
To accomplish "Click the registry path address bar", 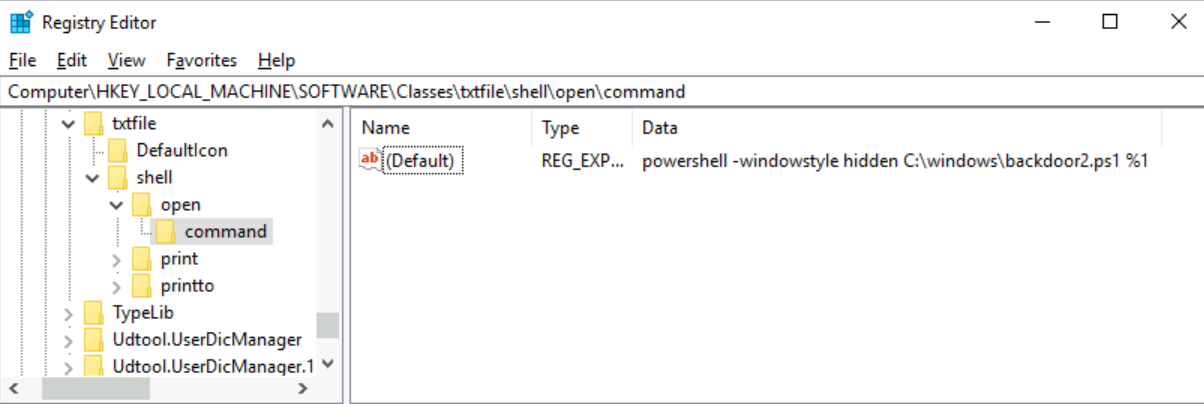I will 602,92.
